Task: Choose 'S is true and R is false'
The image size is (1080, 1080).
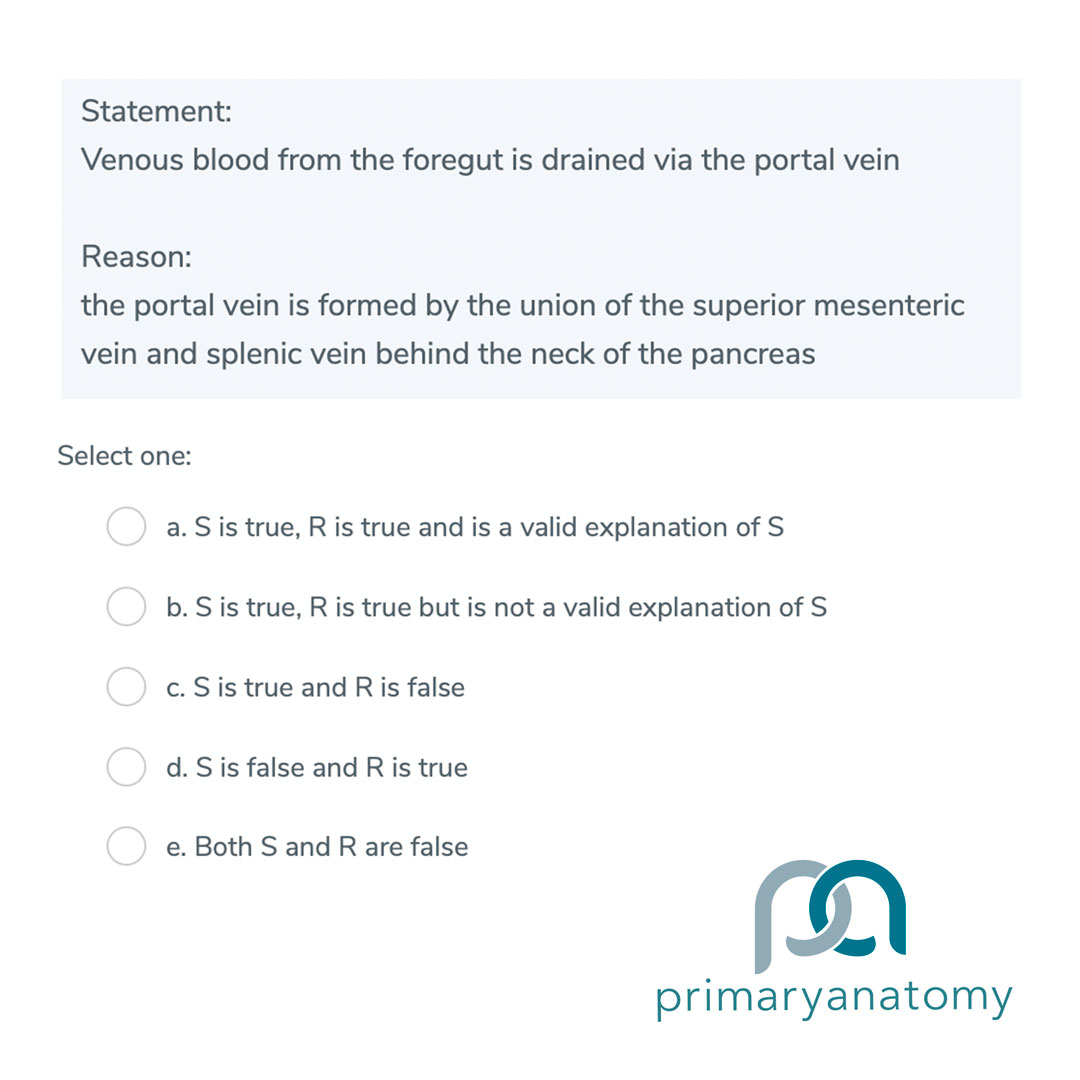Action: (x=315, y=687)
